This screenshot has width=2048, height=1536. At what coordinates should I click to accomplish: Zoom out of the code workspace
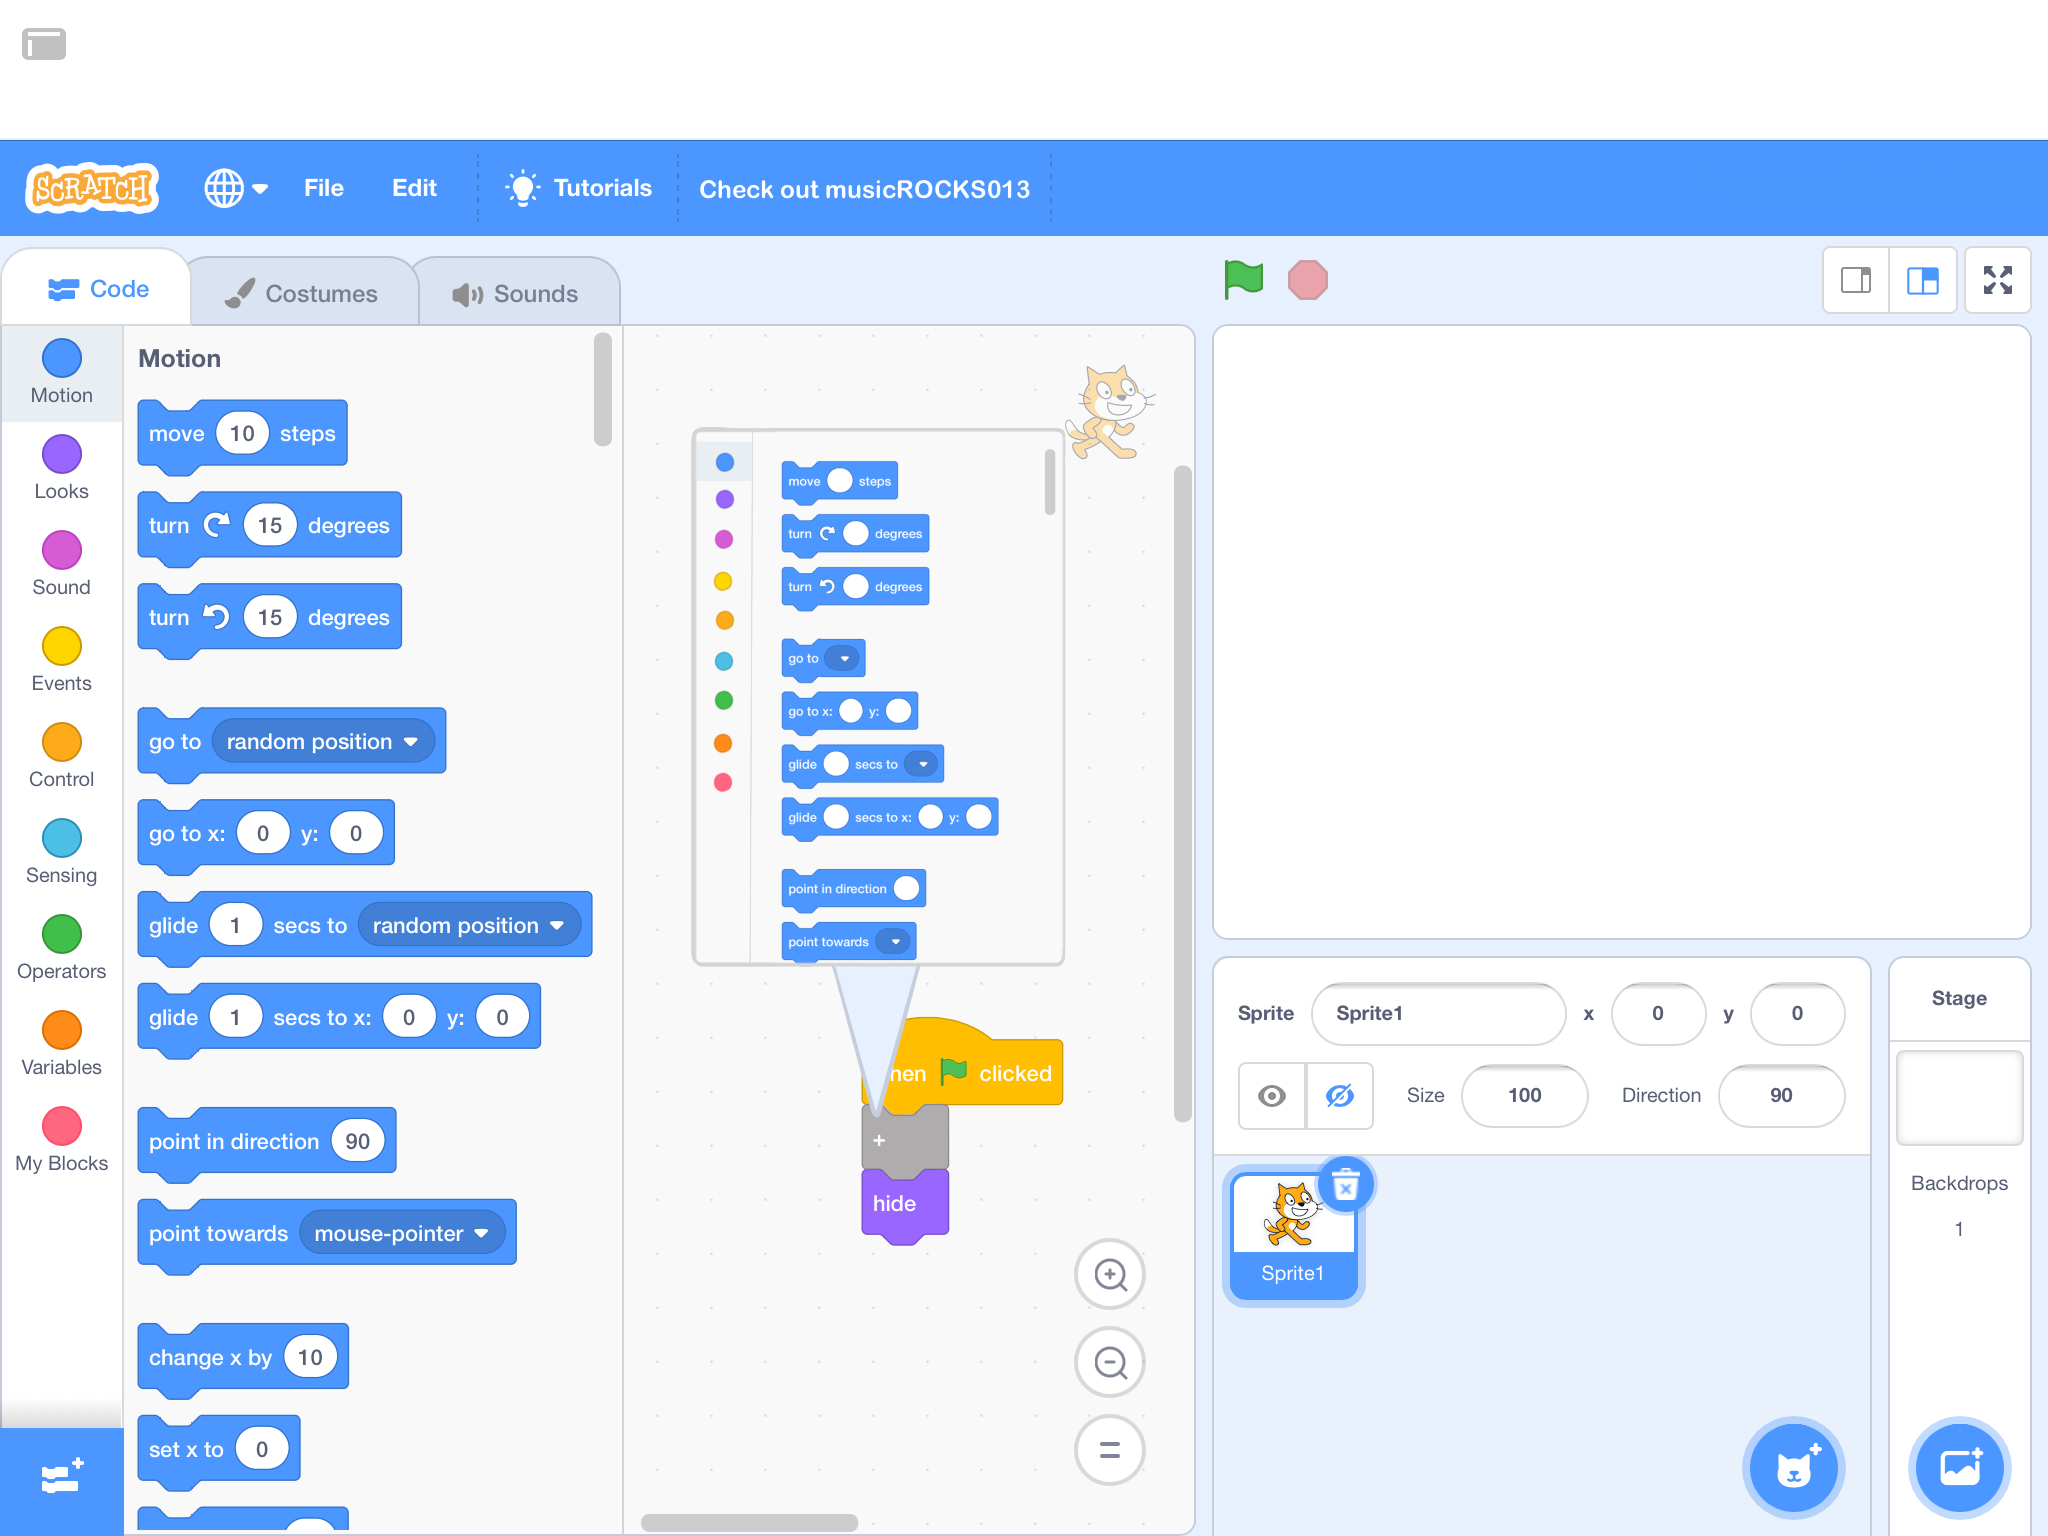(x=1110, y=1362)
